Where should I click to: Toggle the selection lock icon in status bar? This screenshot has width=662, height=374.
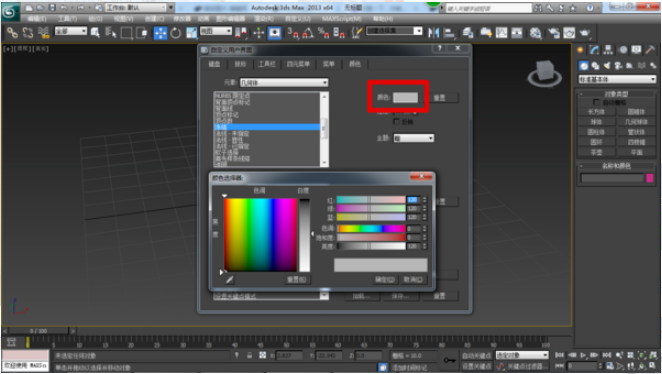coord(250,355)
